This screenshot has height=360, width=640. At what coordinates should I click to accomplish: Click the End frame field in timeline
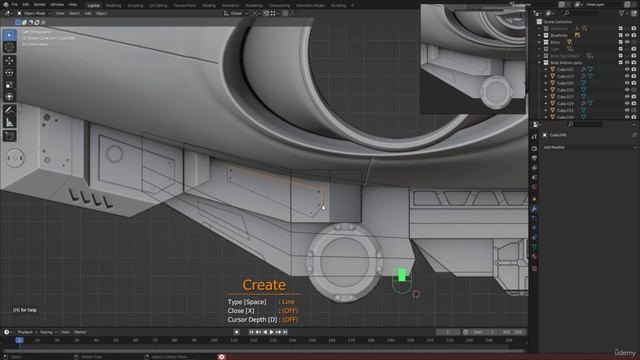click(513, 332)
